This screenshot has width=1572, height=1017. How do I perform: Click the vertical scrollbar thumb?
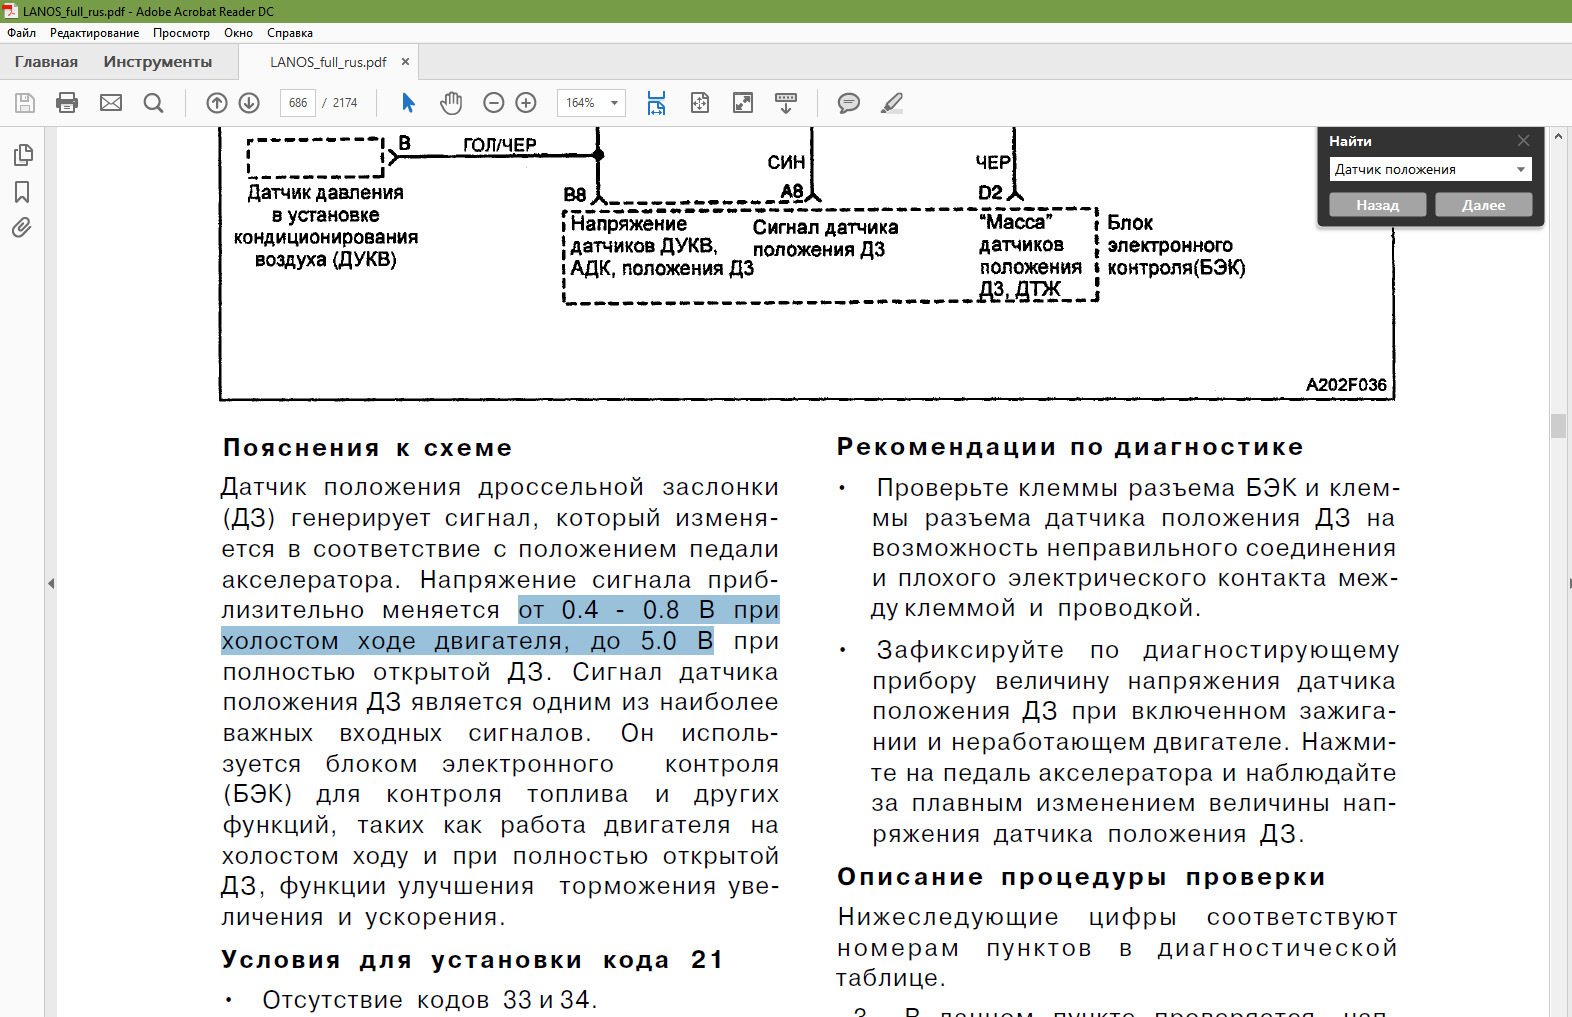tap(1558, 425)
